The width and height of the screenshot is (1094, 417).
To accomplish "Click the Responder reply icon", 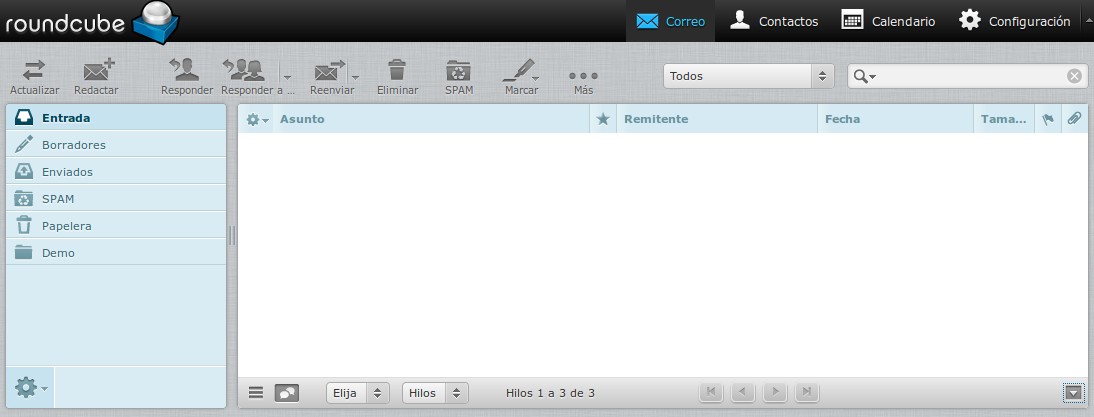I will point(186,71).
